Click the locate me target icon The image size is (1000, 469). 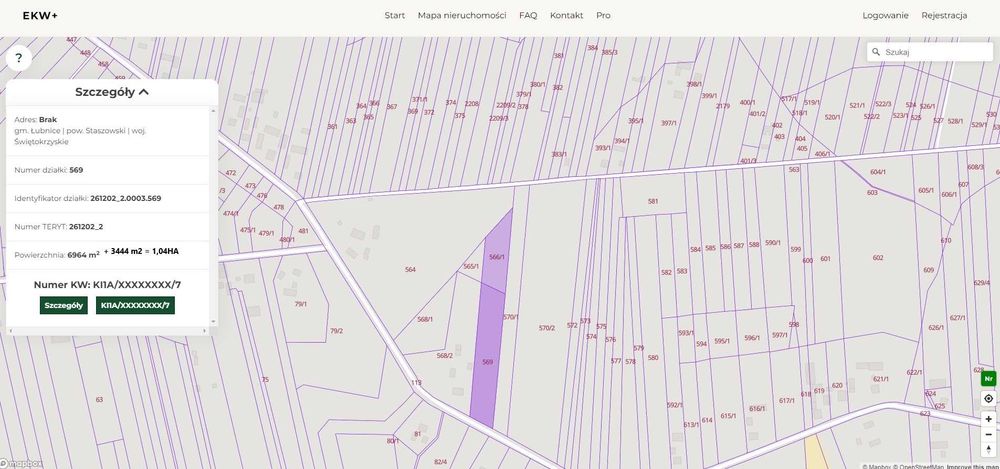989,398
